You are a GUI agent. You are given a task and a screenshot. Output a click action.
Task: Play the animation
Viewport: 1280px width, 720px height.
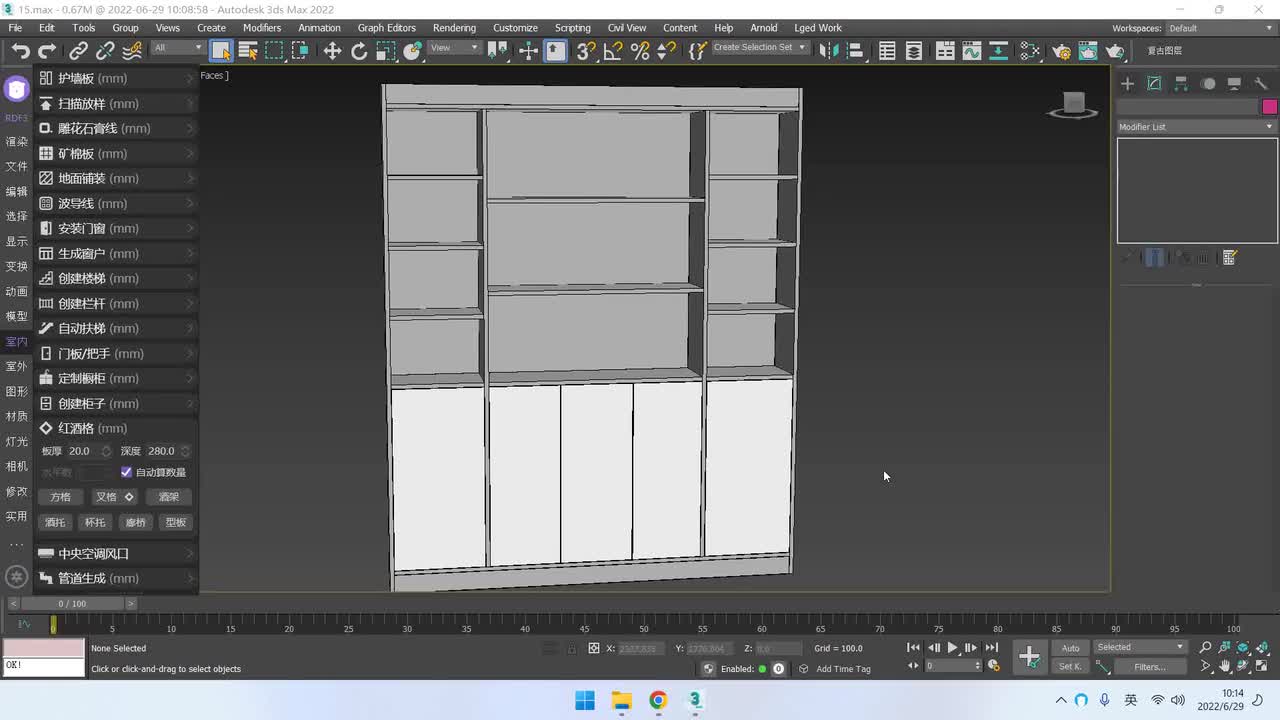[x=952, y=648]
